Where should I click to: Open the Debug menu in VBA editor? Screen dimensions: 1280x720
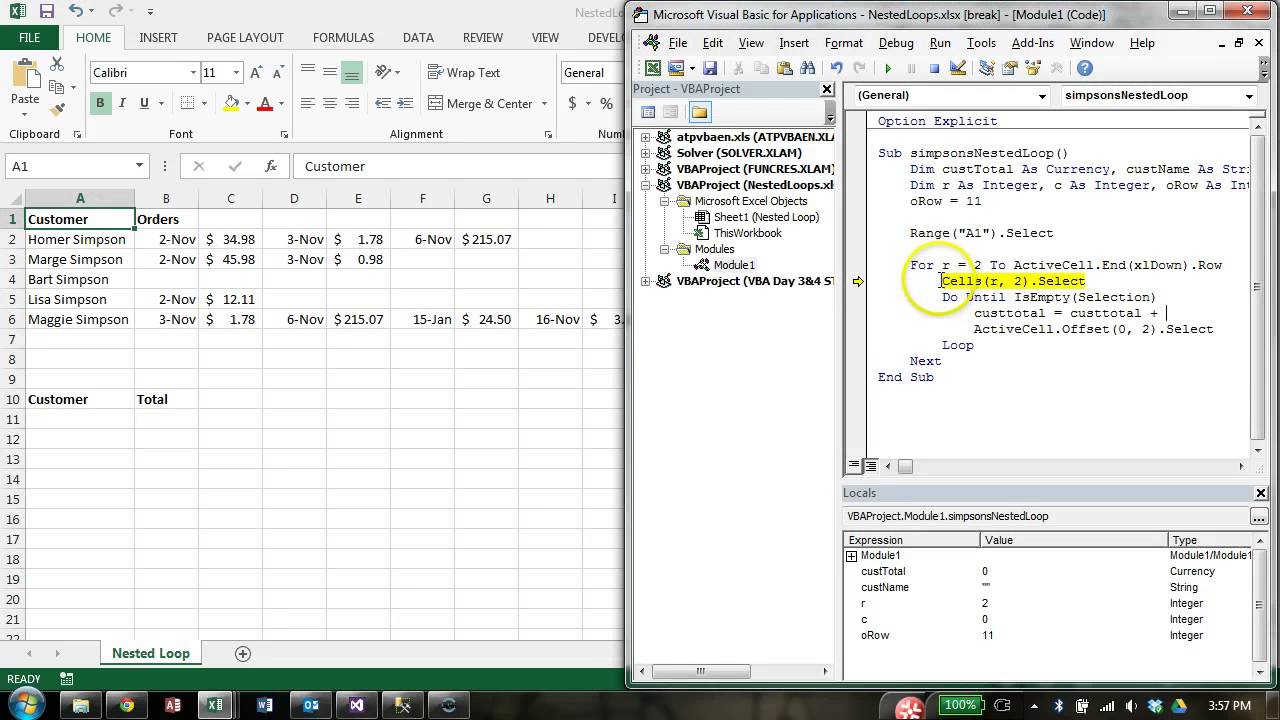896,43
